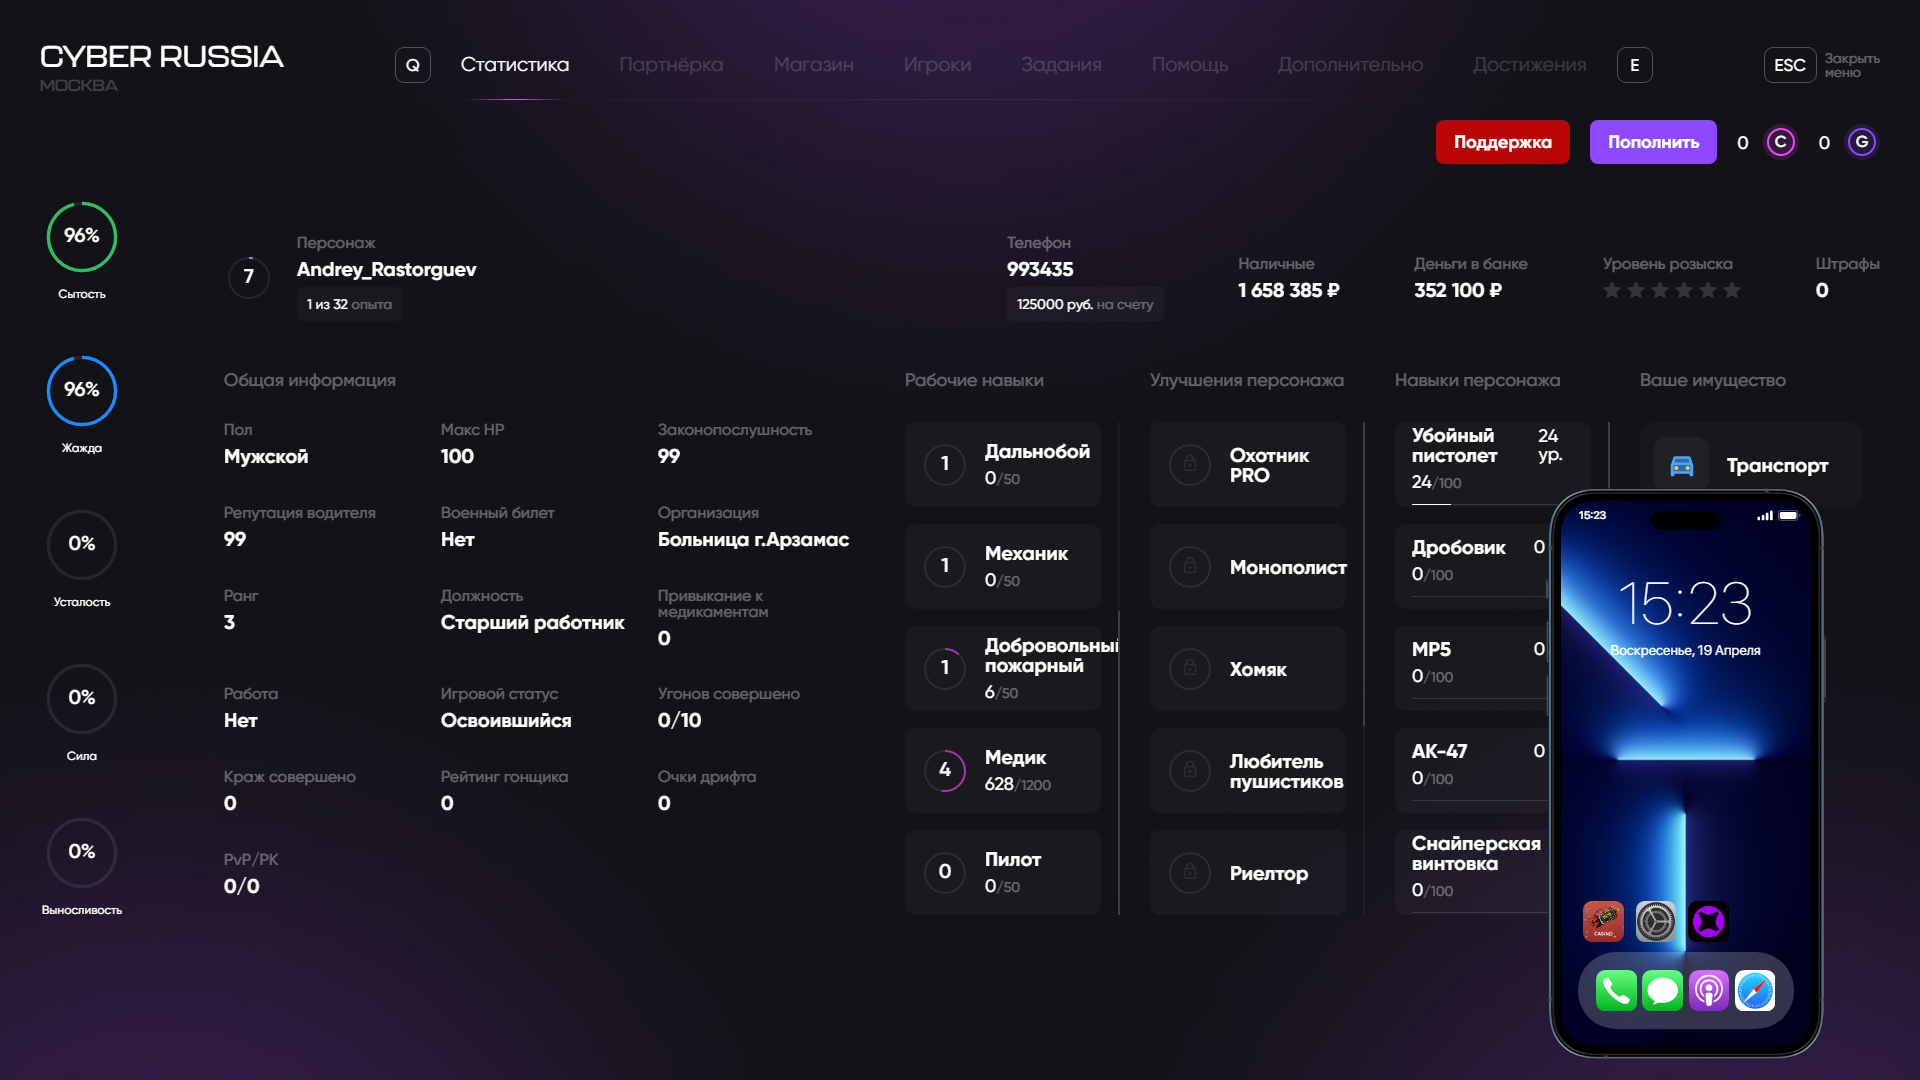Open the phone Settings gear app
The height and width of the screenshot is (1080, 1920).
(x=1655, y=921)
